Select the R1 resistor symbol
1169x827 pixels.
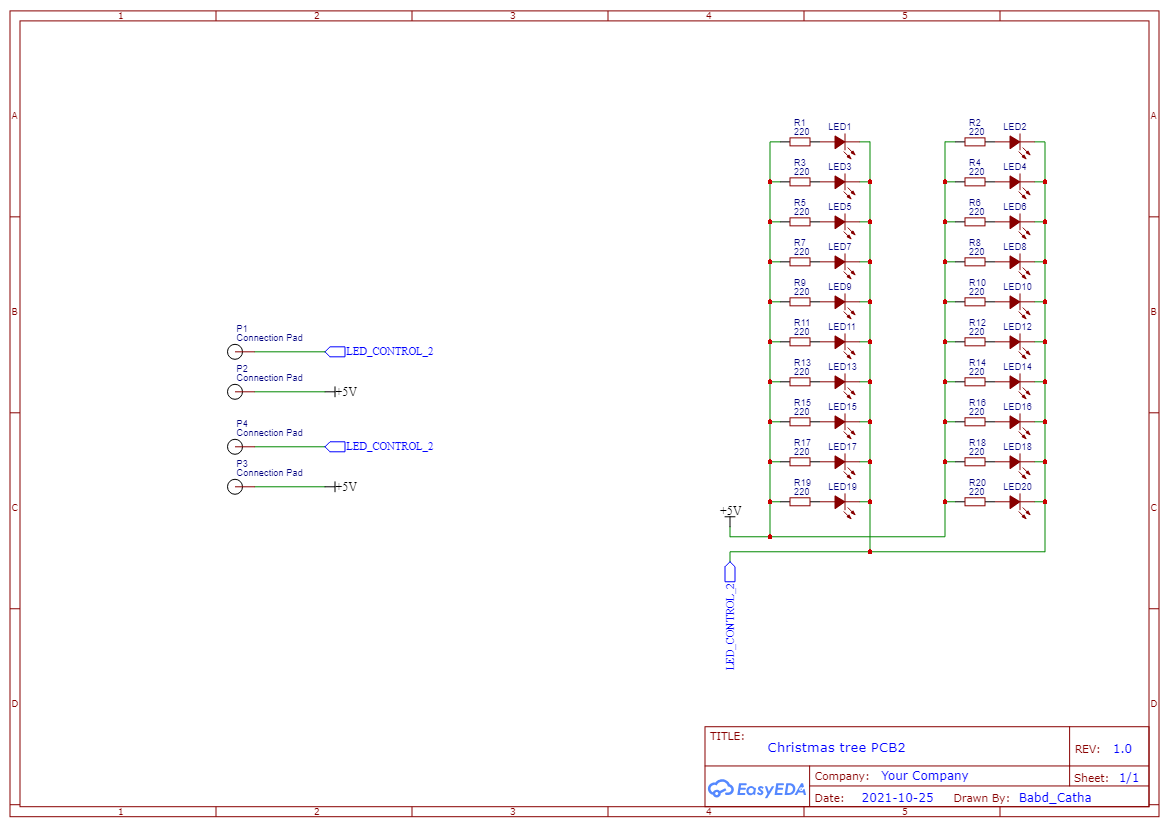pyautogui.click(x=798, y=140)
